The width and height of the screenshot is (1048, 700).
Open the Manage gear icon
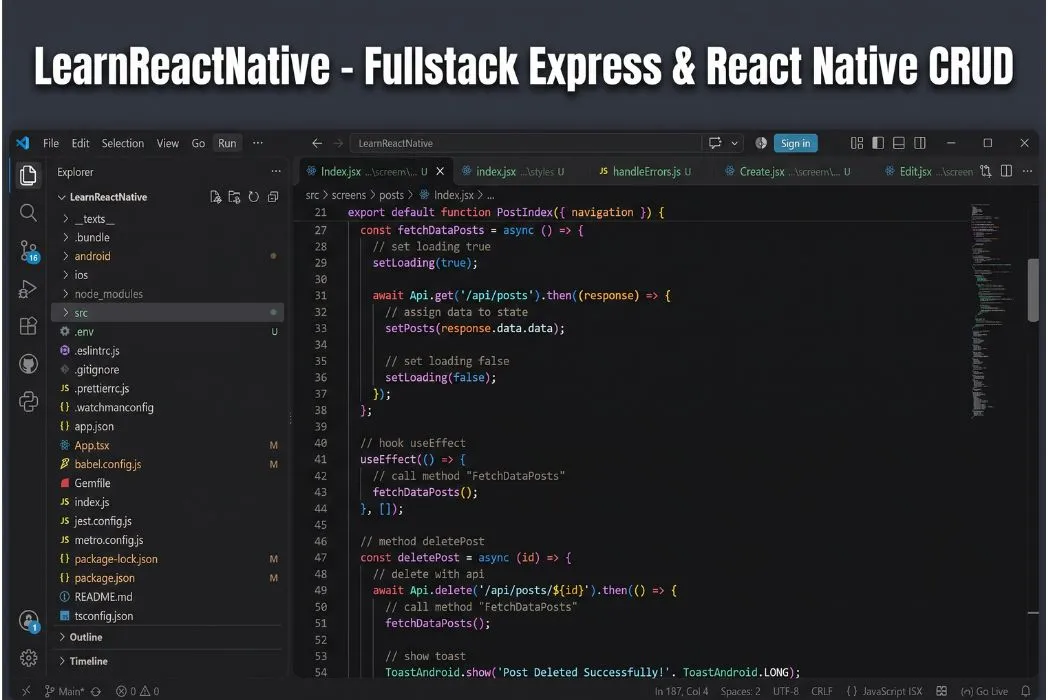click(28, 658)
